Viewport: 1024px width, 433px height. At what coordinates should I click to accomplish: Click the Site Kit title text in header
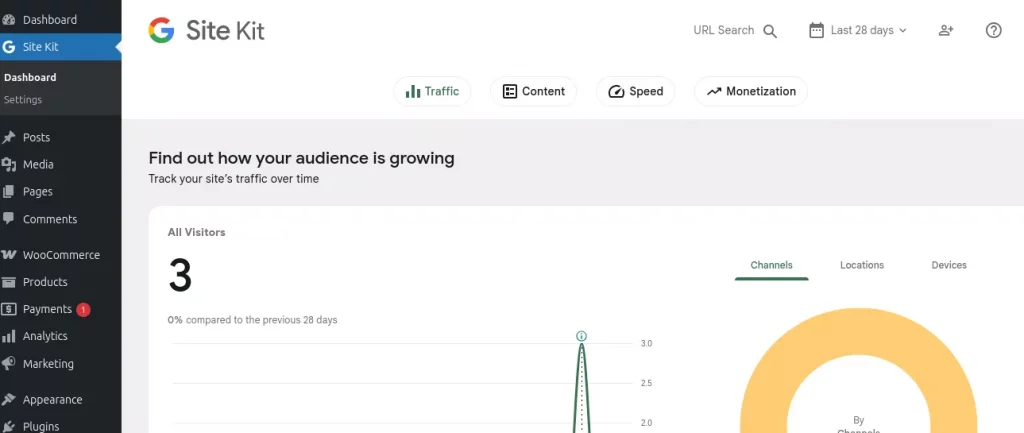(225, 30)
